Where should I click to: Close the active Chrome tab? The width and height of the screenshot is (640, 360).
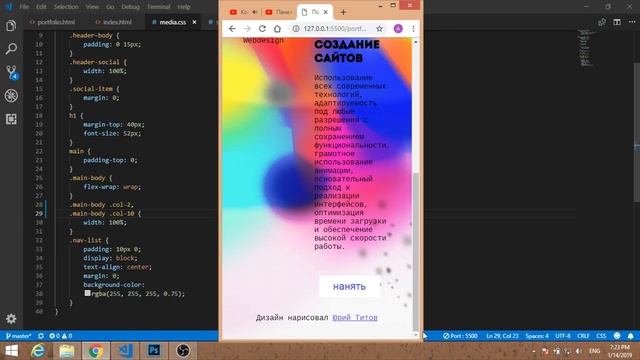[326, 12]
